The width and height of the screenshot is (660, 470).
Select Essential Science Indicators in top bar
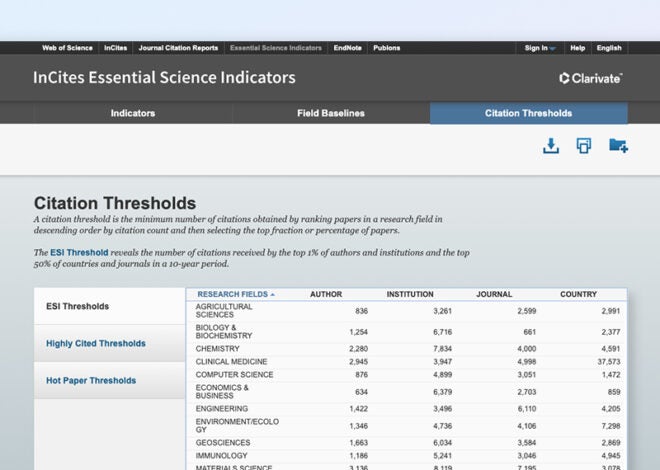click(276, 48)
